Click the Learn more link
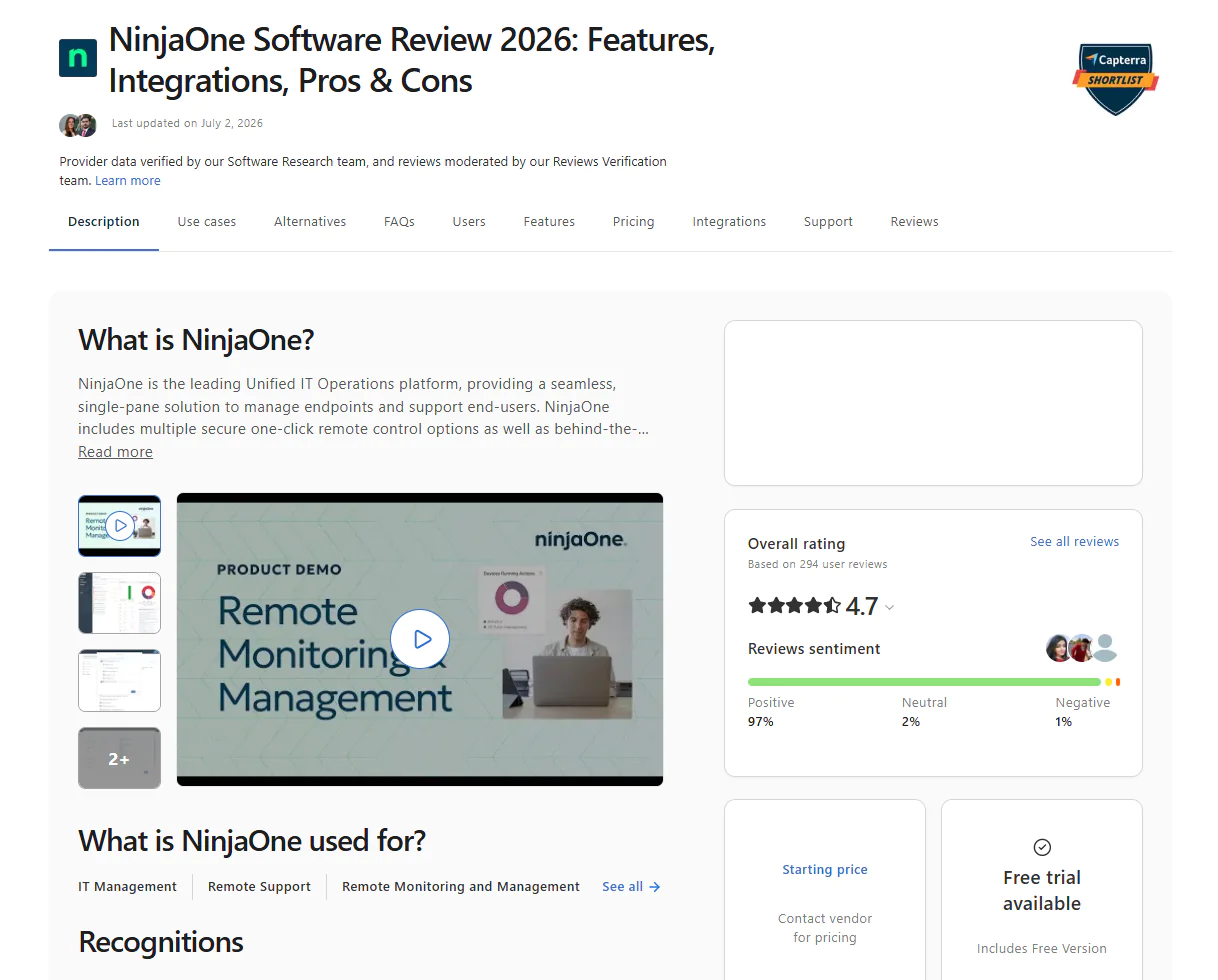 (128, 181)
